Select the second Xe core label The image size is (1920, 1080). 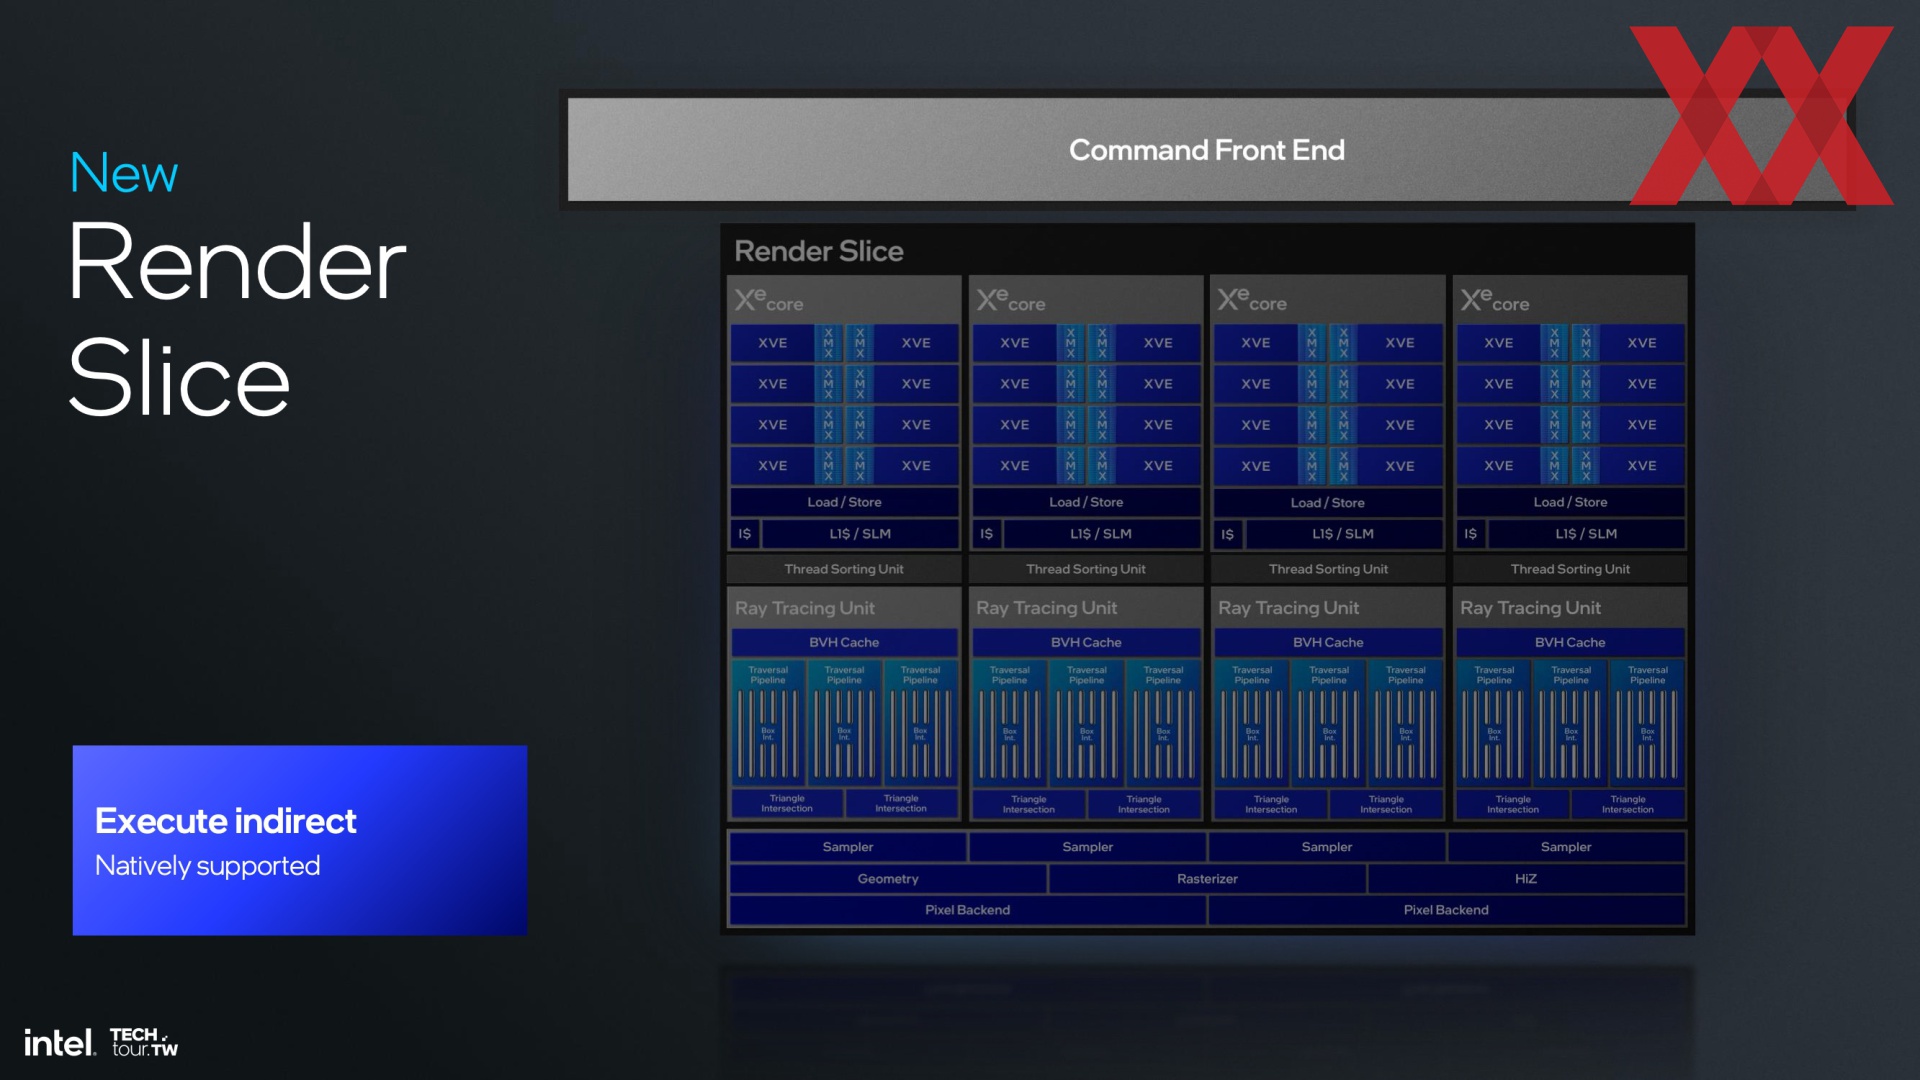pyautogui.click(x=1011, y=300)
